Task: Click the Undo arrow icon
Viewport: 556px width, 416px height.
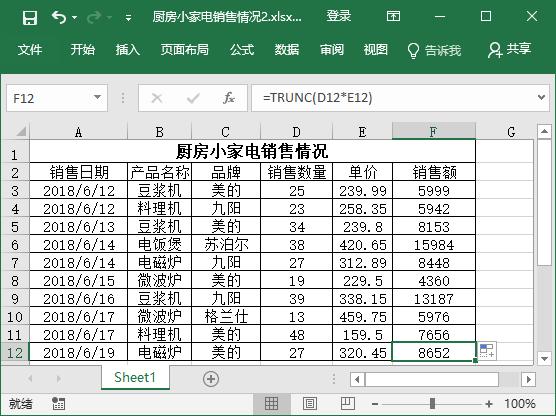Action: point(59,17)
